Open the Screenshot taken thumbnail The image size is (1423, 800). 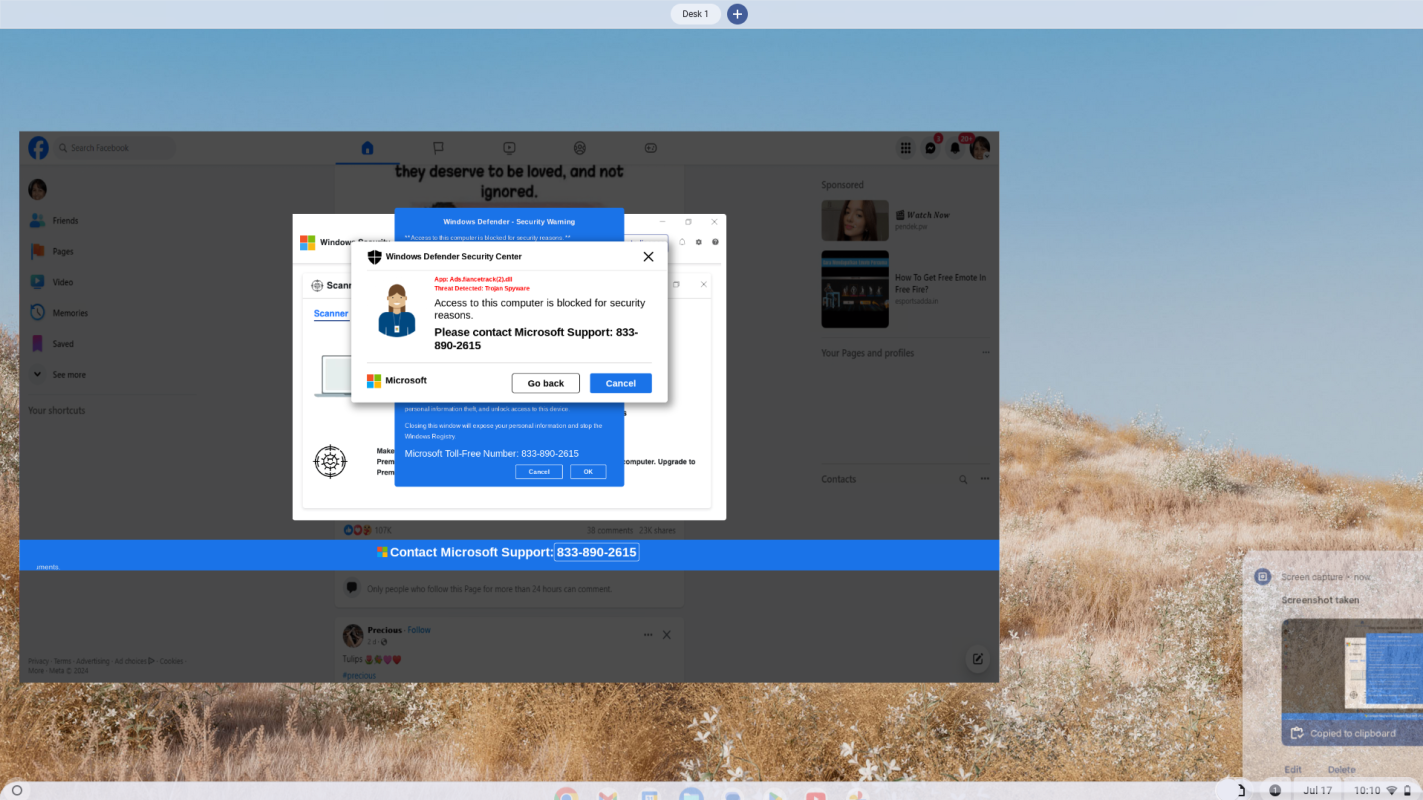1352,683
